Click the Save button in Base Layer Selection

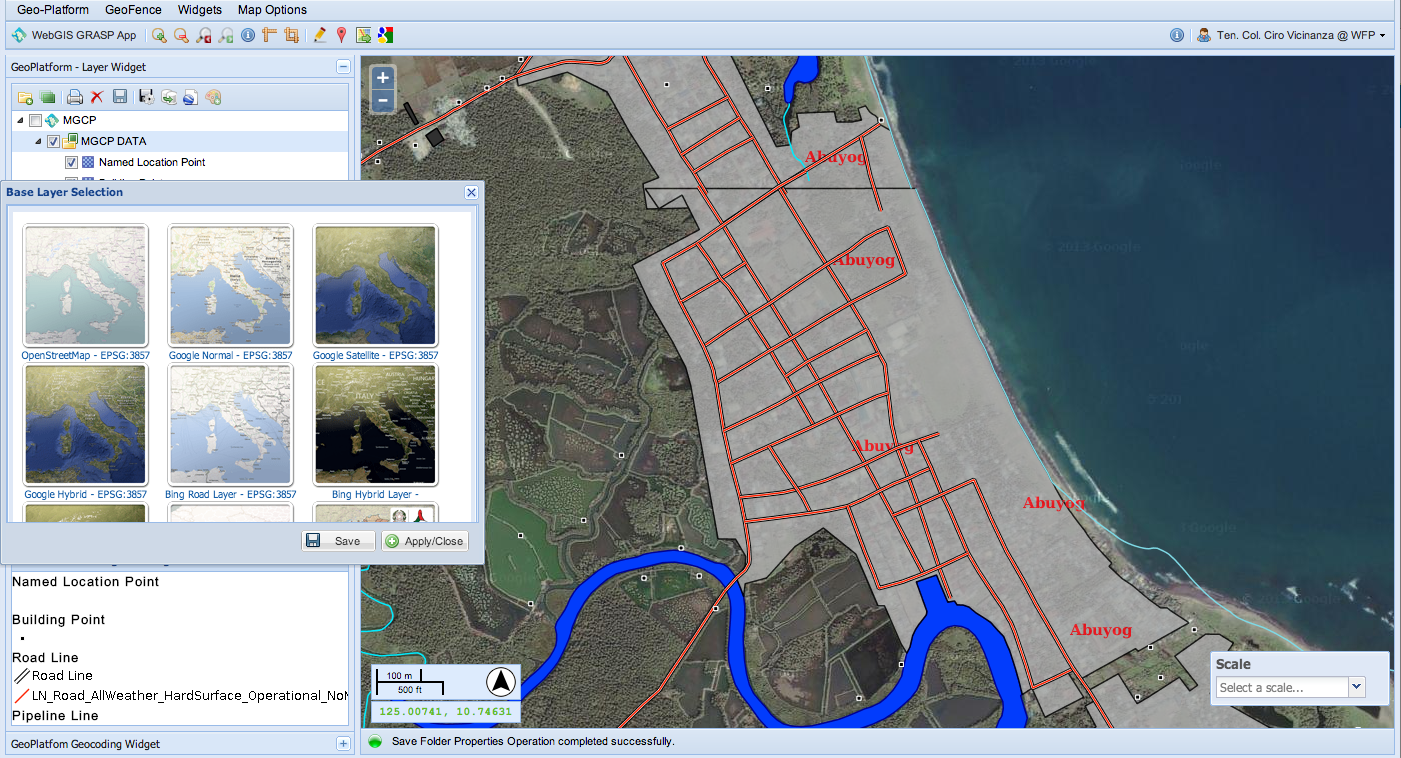(338, 541)
